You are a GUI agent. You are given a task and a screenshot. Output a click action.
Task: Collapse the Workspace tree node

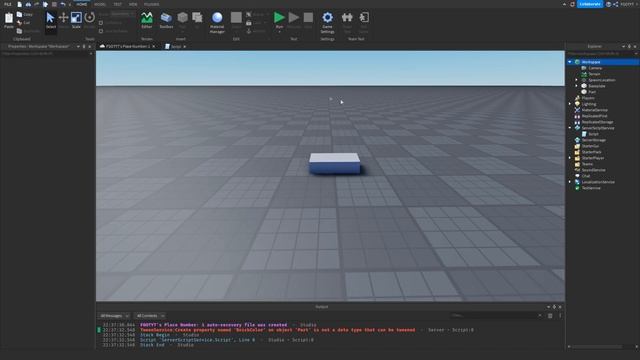tap(570, 62)
